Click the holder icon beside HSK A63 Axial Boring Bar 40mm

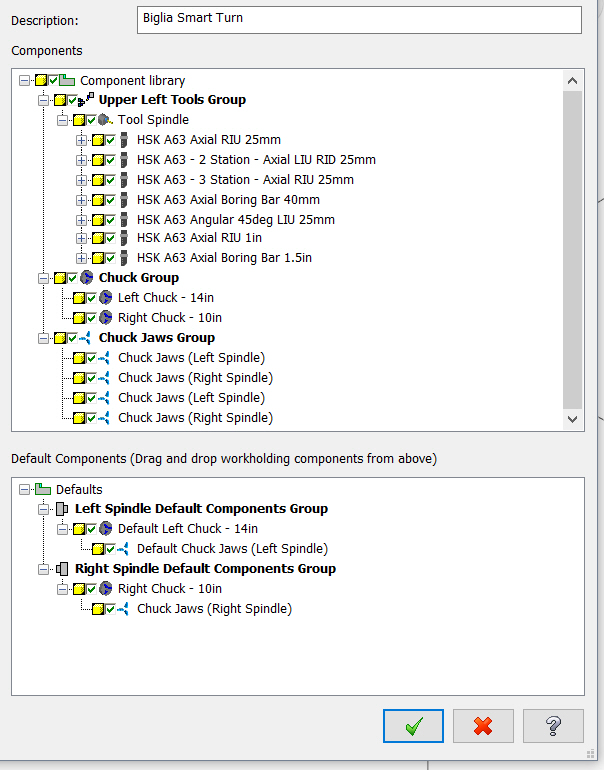(x=124, y=200)
